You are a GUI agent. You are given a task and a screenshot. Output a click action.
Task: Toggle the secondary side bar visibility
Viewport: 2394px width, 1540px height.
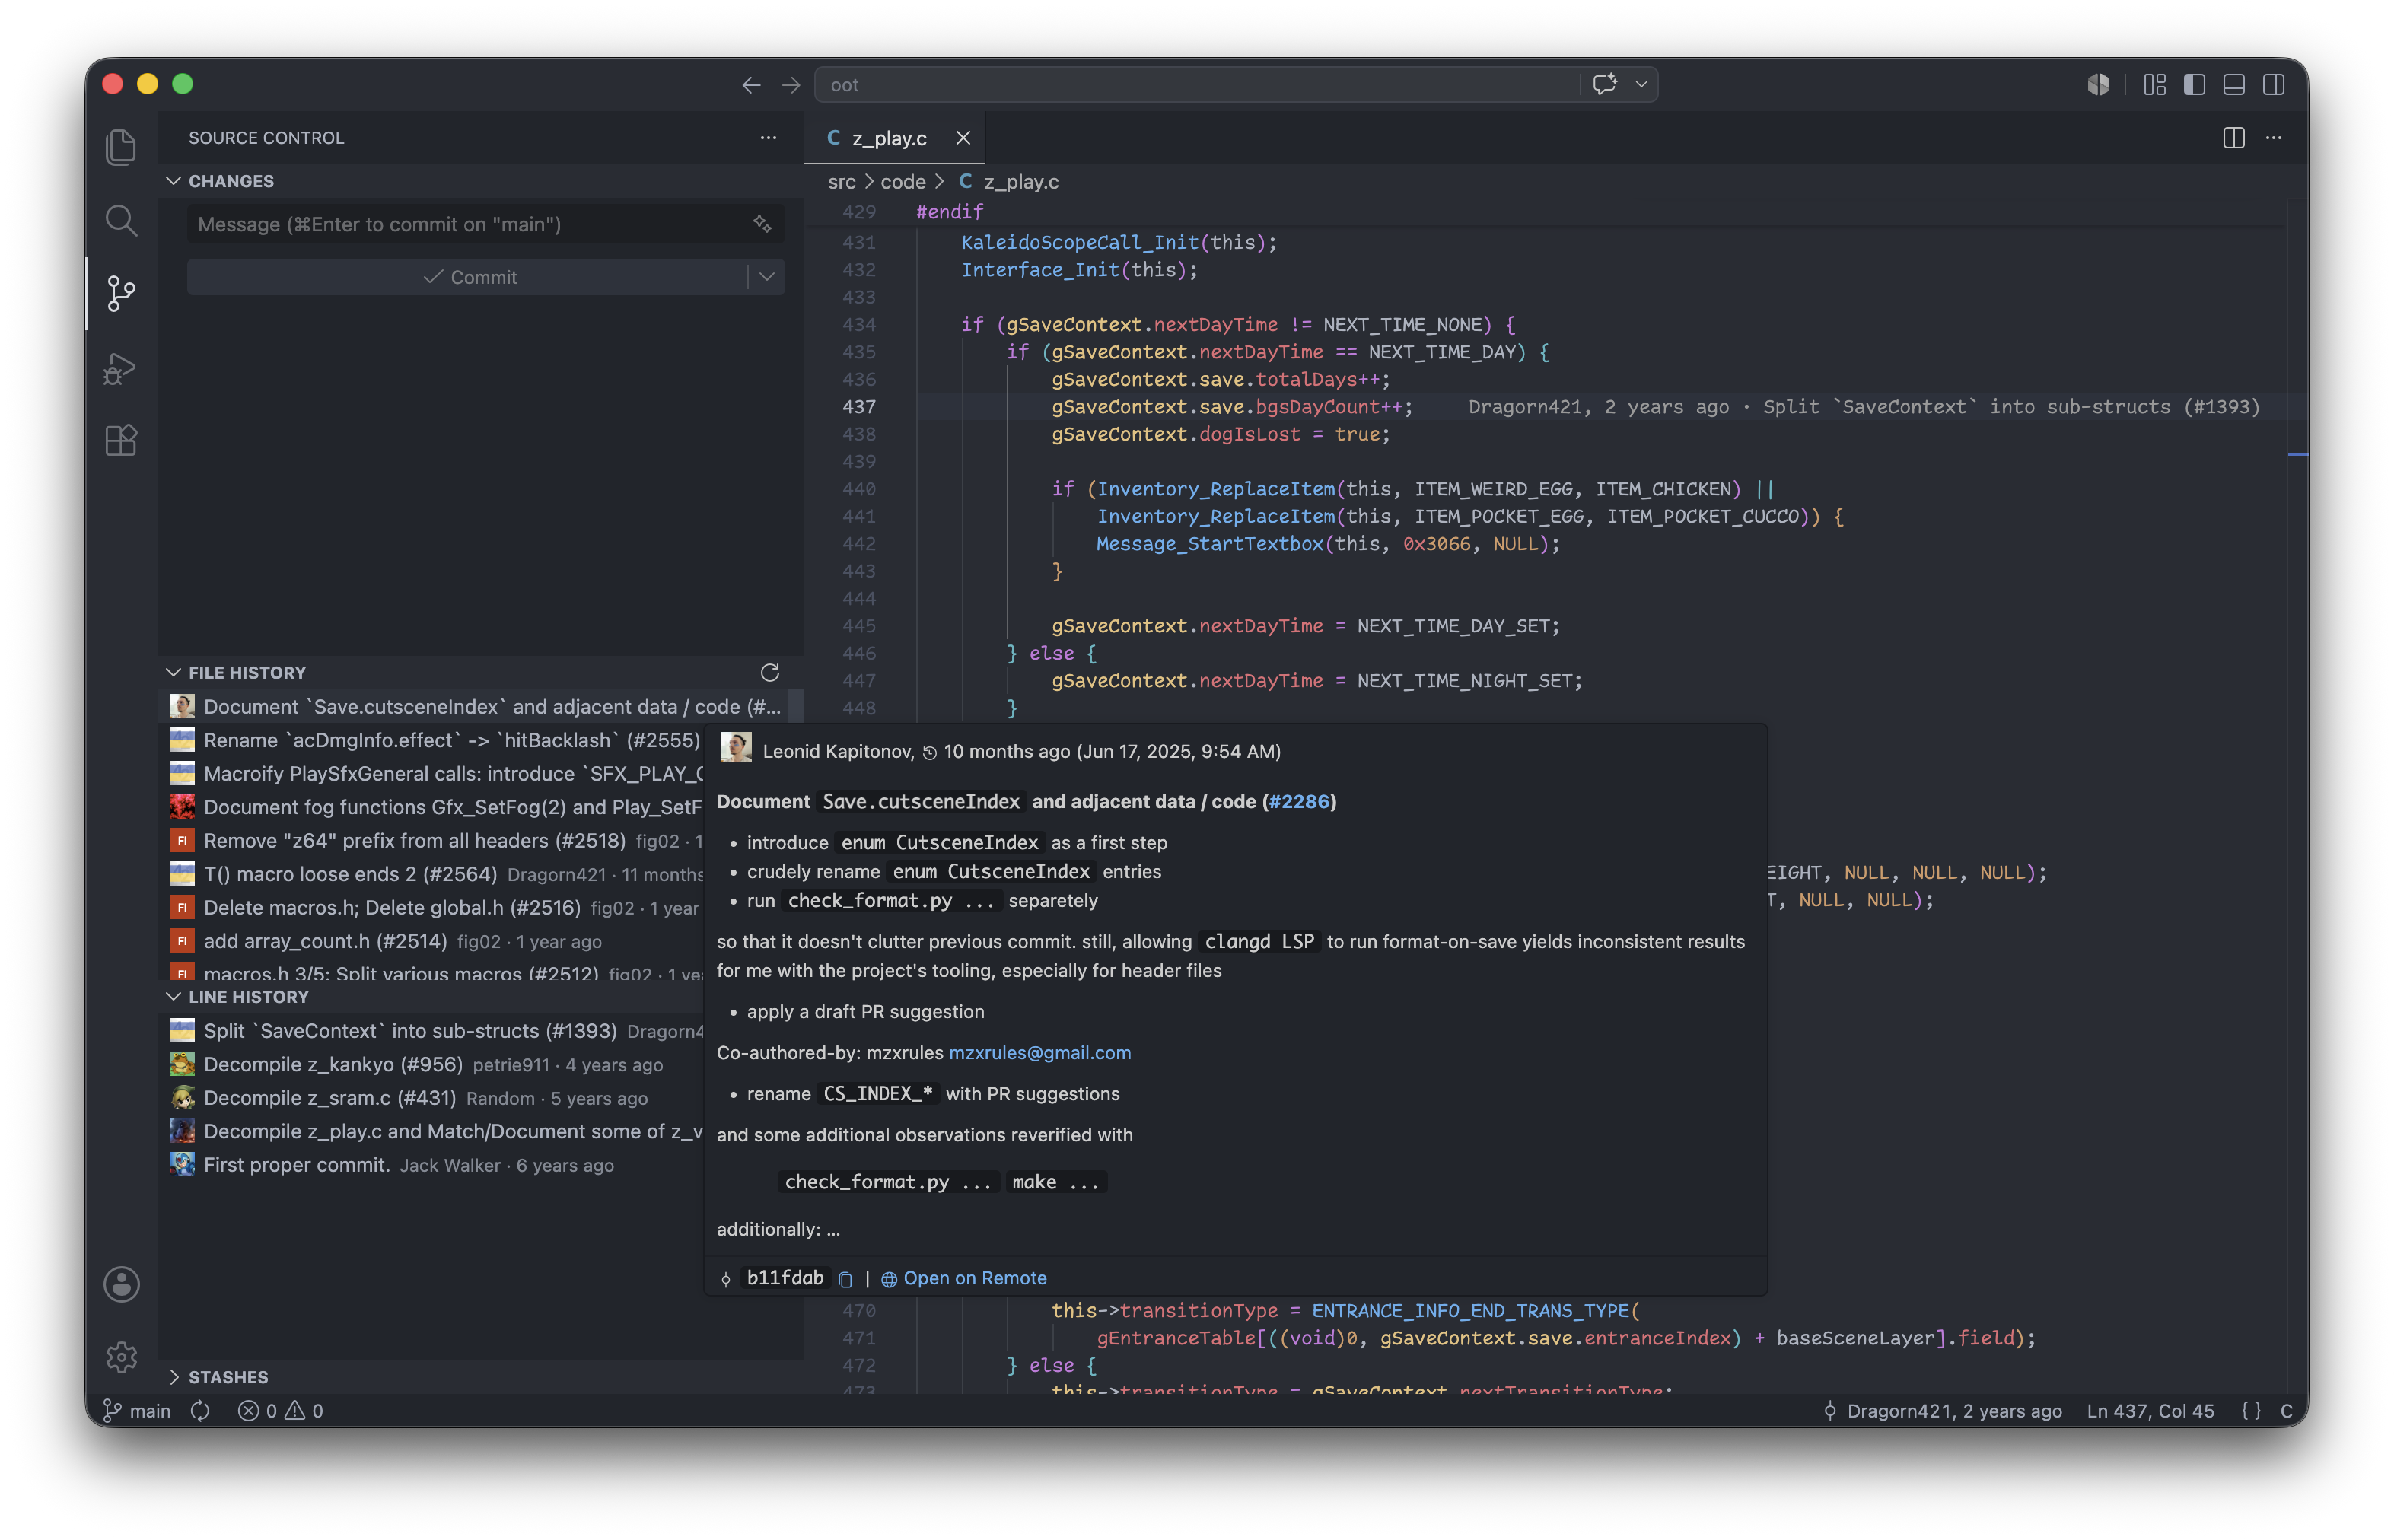[x=2273, y=85]
